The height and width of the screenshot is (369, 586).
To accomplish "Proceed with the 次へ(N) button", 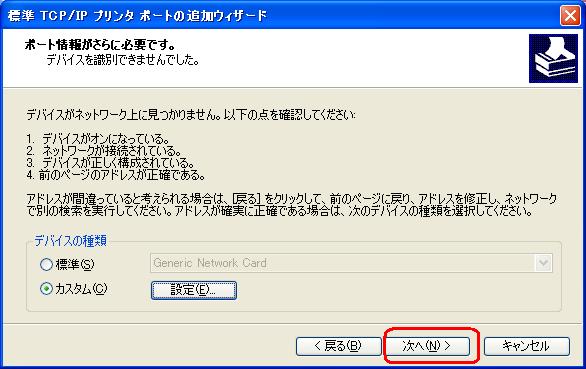I will pyautogui.click(x=427, y=346).
